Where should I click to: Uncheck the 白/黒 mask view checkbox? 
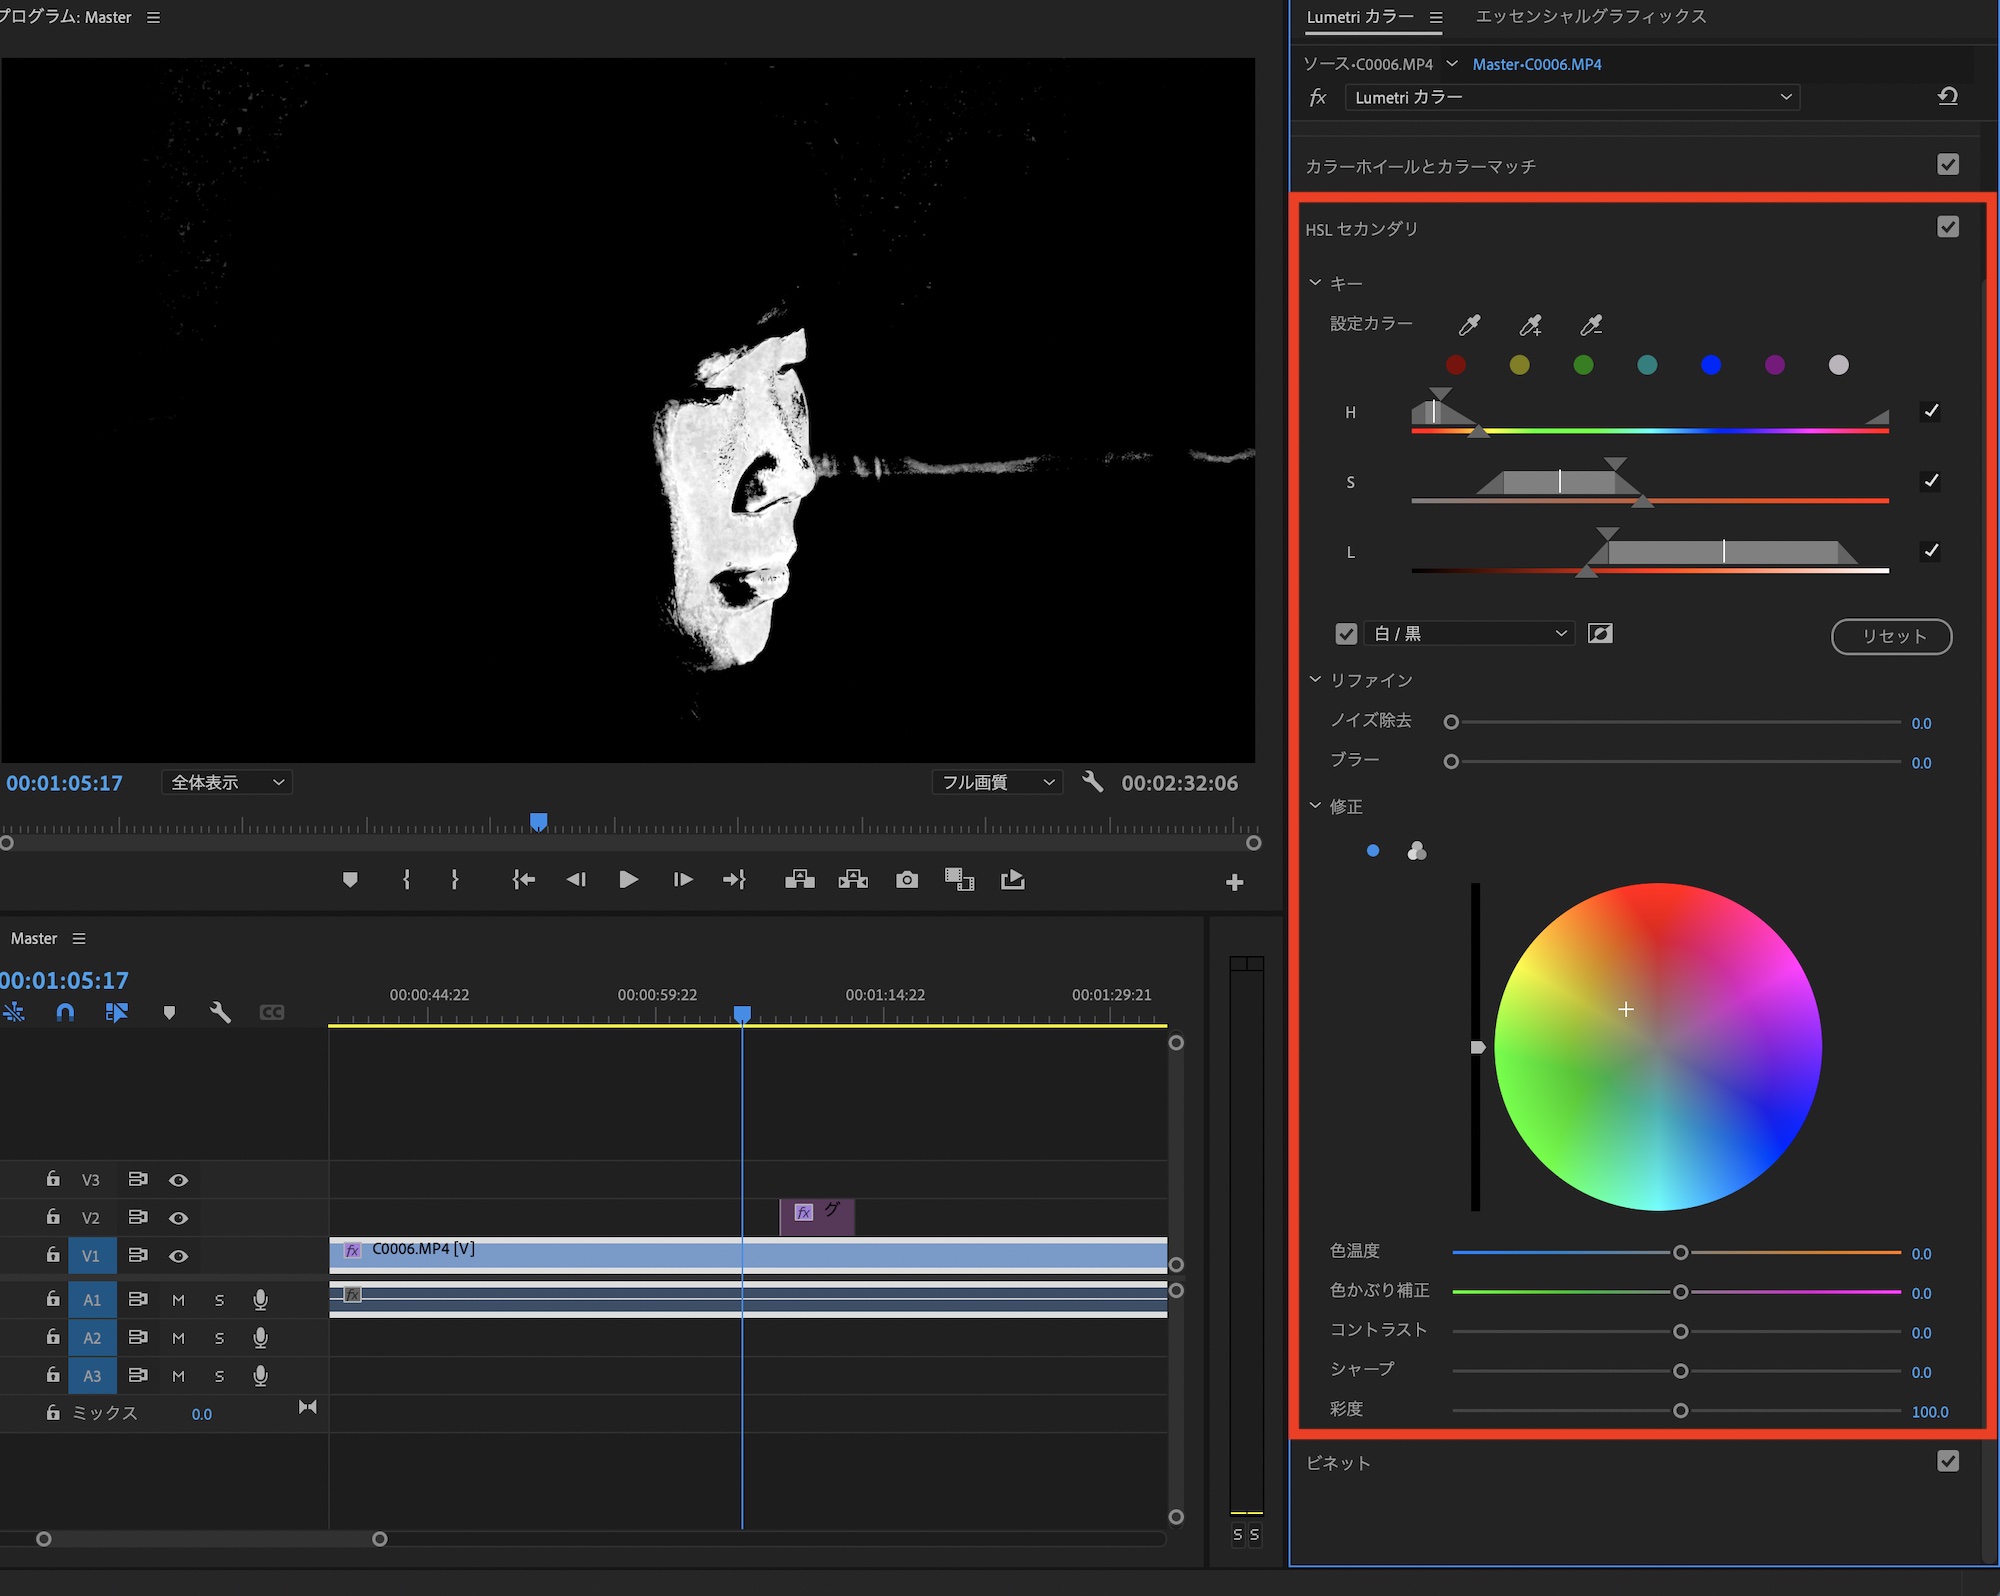tap(1346, 634)
